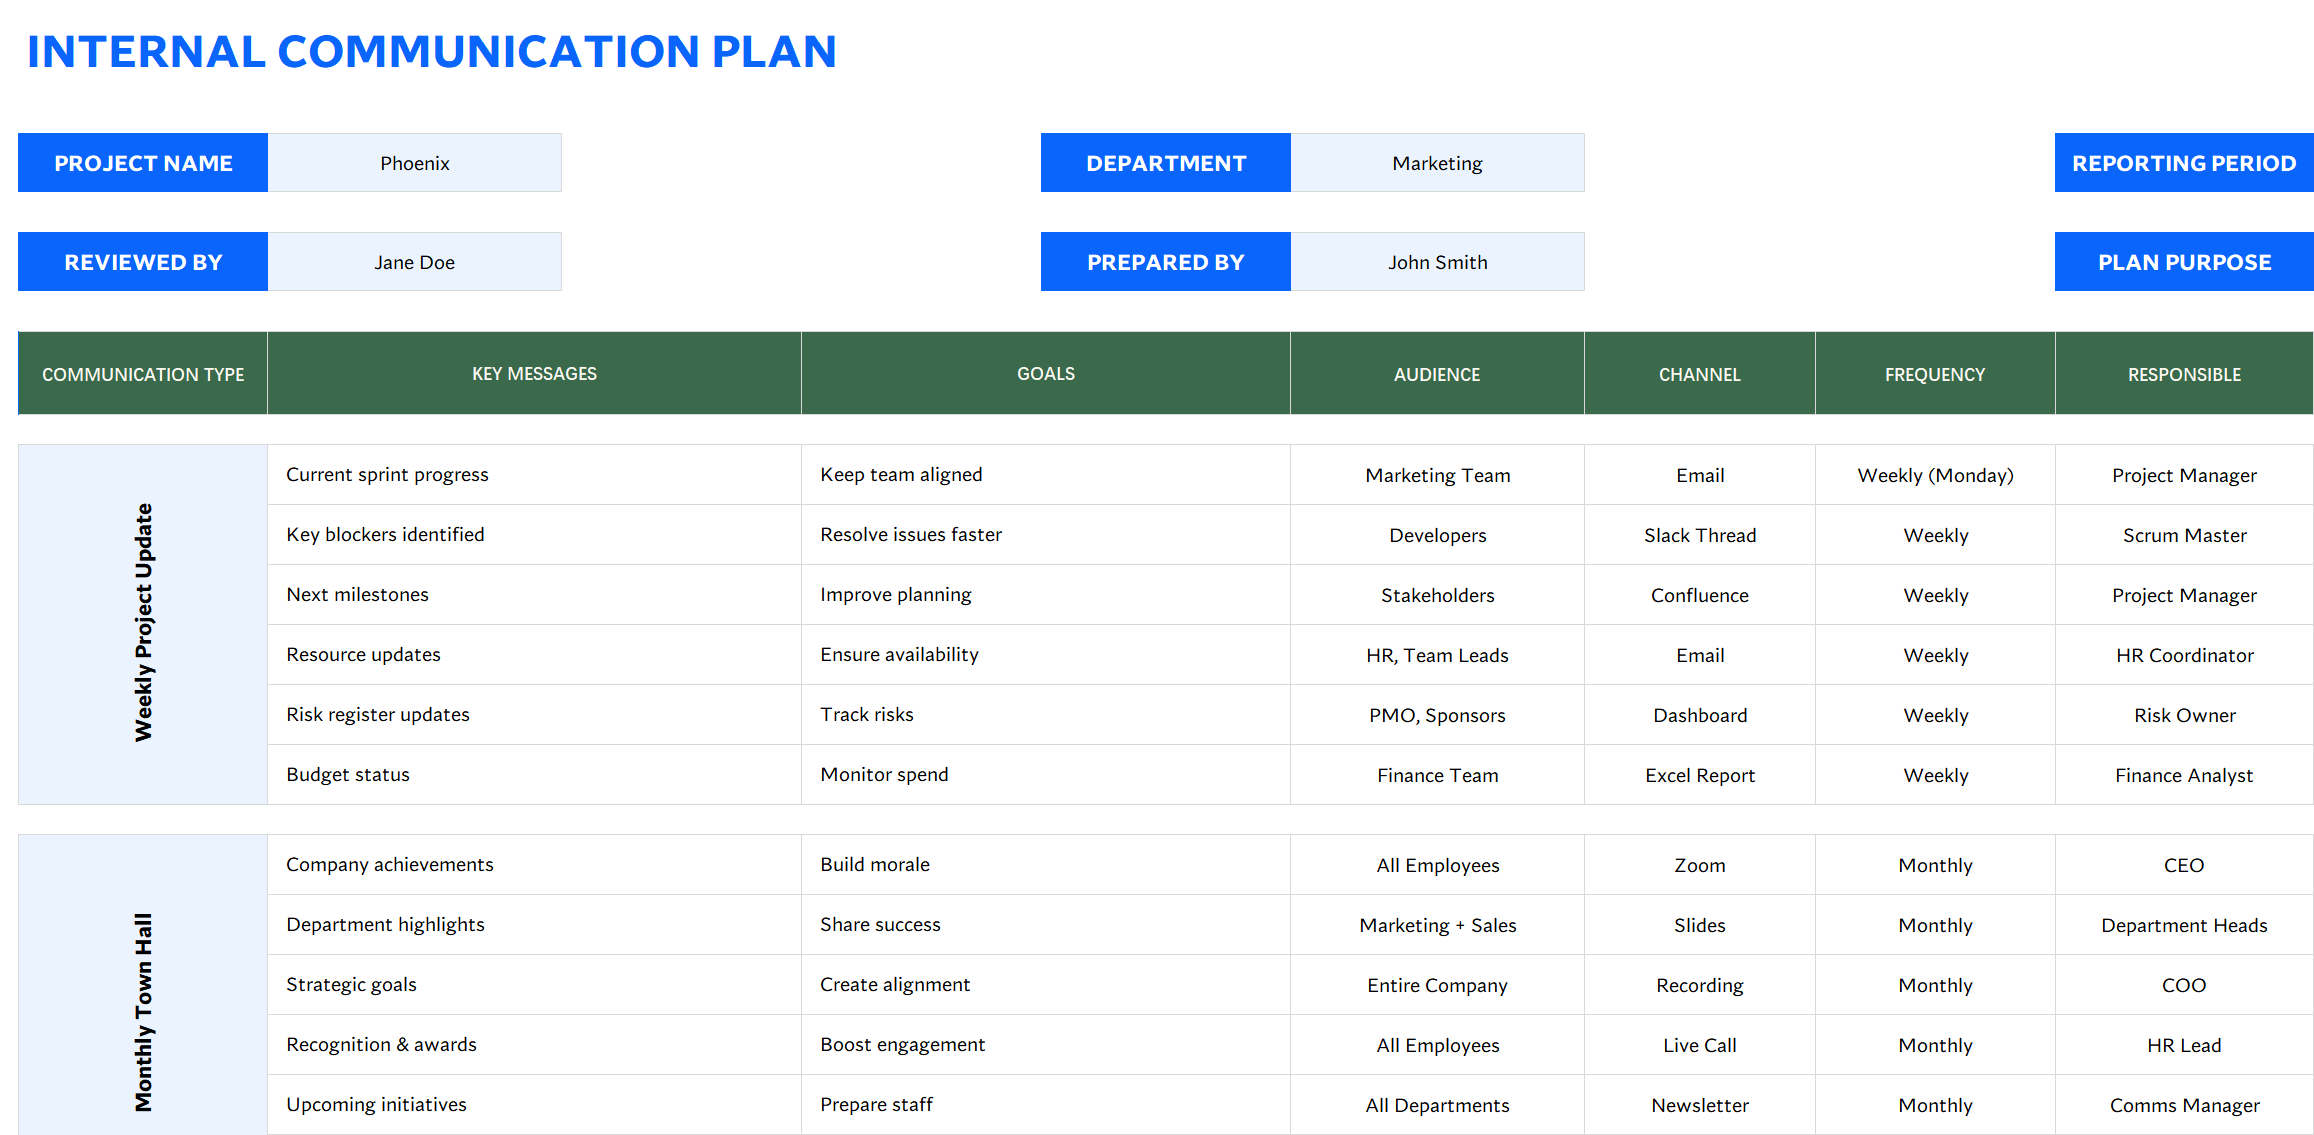The width and height of the screenshot is (2314, 1135).
Task: Select the Newsletter channel cell
Action: coord(1700,1105)
